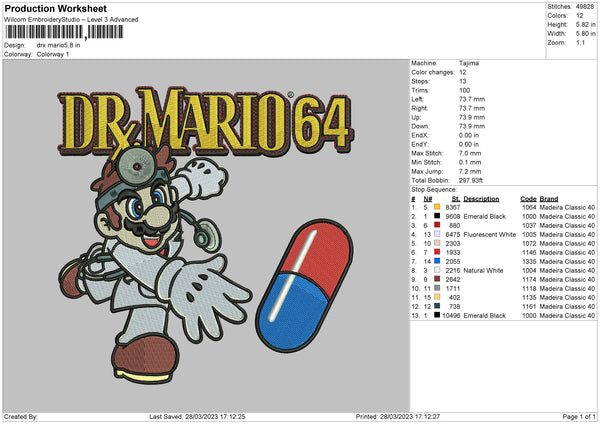Click the 'Stop Sequence:' heading
Screen dimensions: 600x424
point(434,190)
